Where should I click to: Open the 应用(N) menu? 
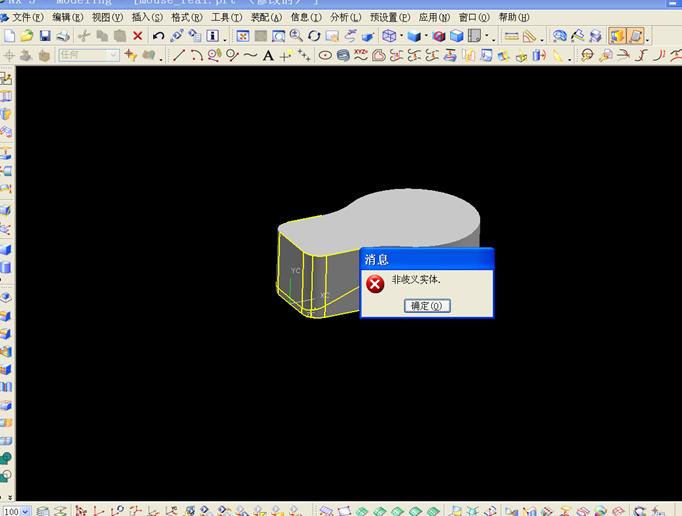coord(434,17)
